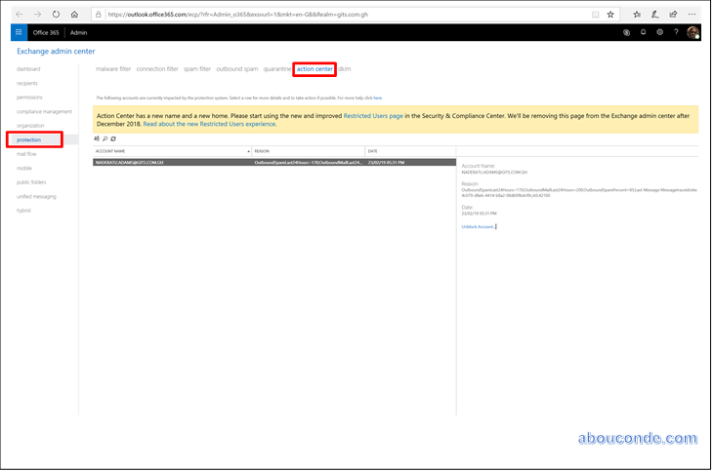Go to browser home page icon
714x471 pixels.
(74, 14)
